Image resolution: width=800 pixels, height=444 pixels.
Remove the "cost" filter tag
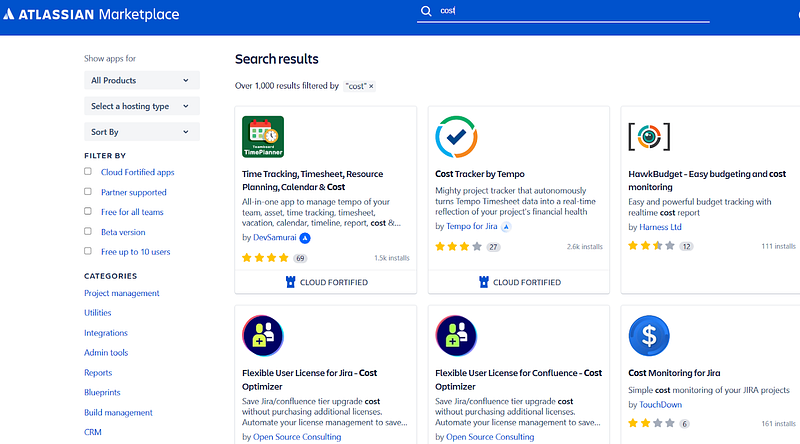click(x=371, y=86)
